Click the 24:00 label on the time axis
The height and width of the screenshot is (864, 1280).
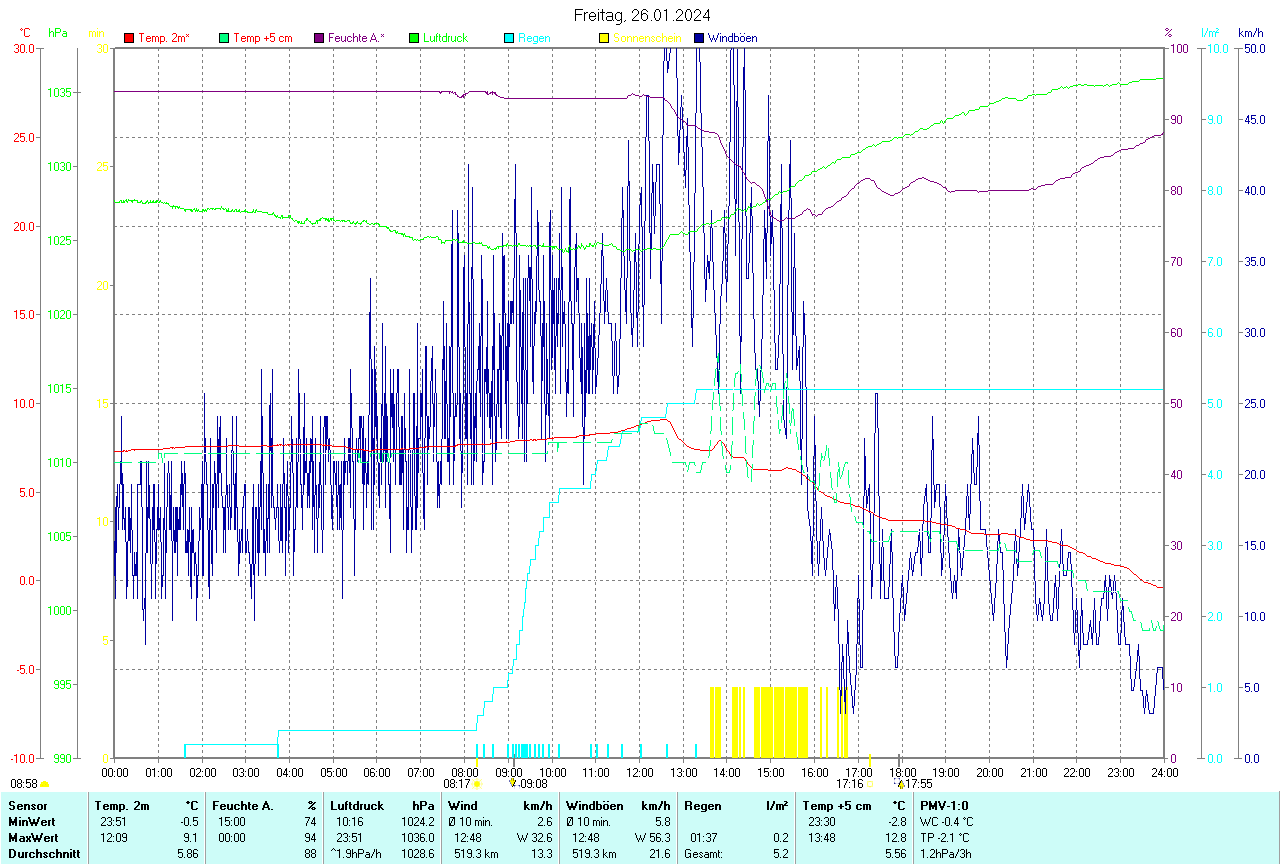[1164, 772]
